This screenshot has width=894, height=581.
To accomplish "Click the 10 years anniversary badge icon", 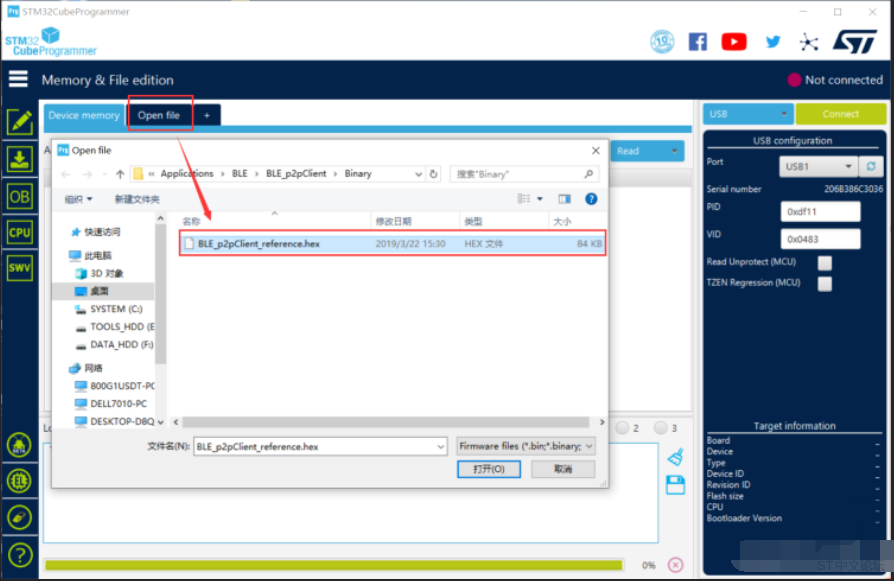I will (x=662, y=42).
